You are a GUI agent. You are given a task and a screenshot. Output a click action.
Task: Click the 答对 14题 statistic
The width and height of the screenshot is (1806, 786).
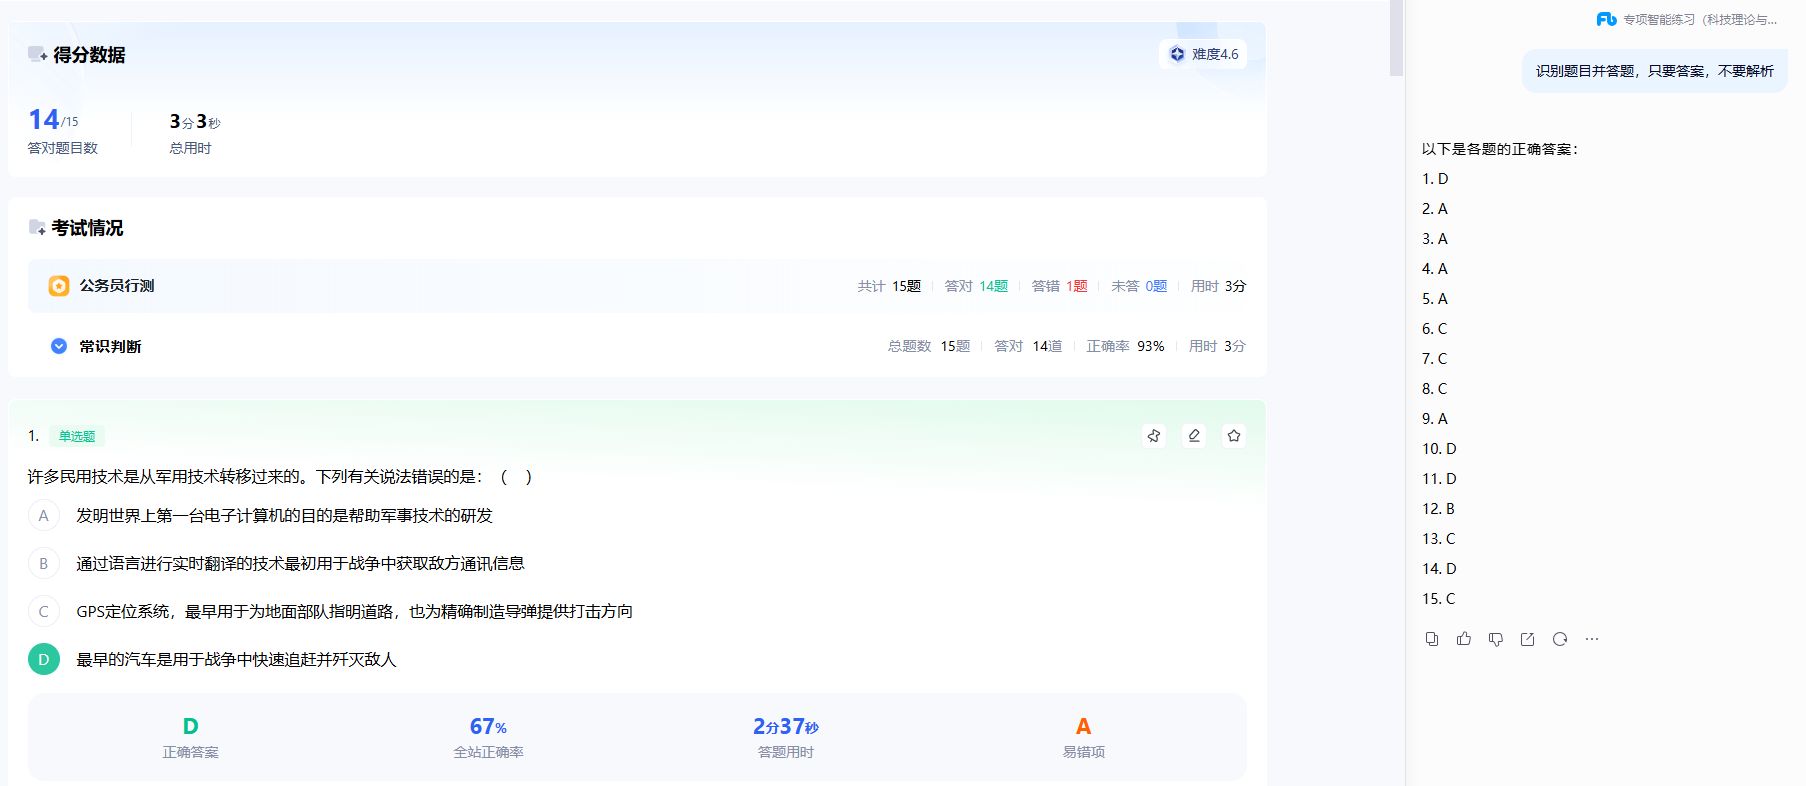976,286
